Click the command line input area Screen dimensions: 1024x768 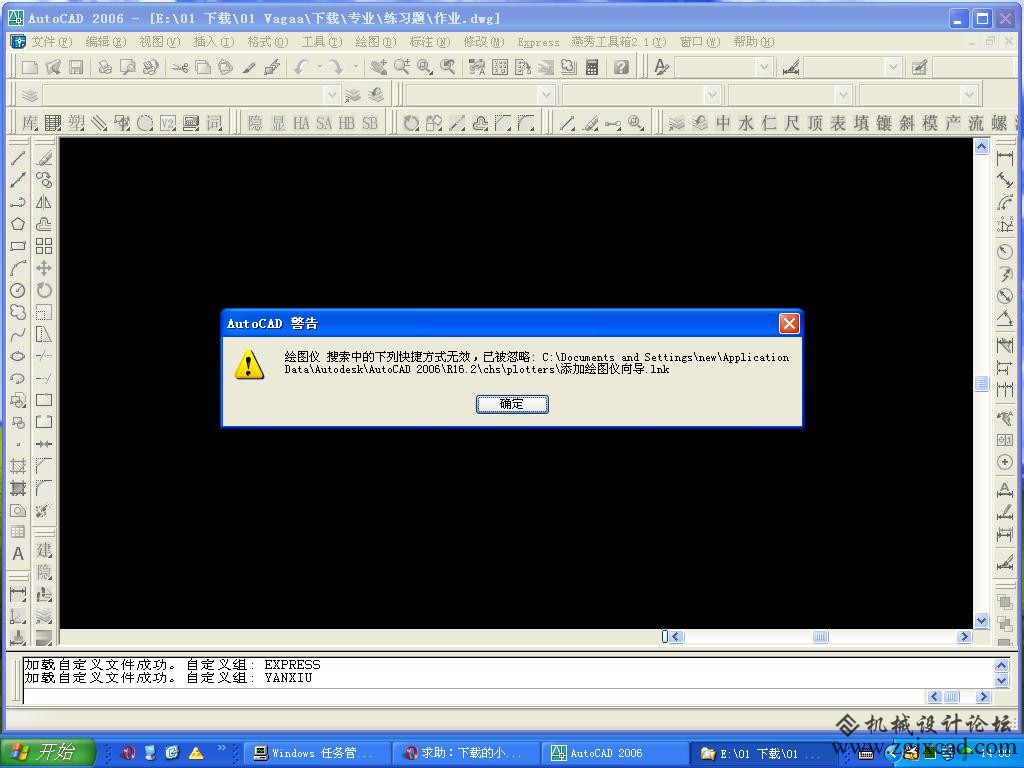pyautogui.click(x=474, y=697)
